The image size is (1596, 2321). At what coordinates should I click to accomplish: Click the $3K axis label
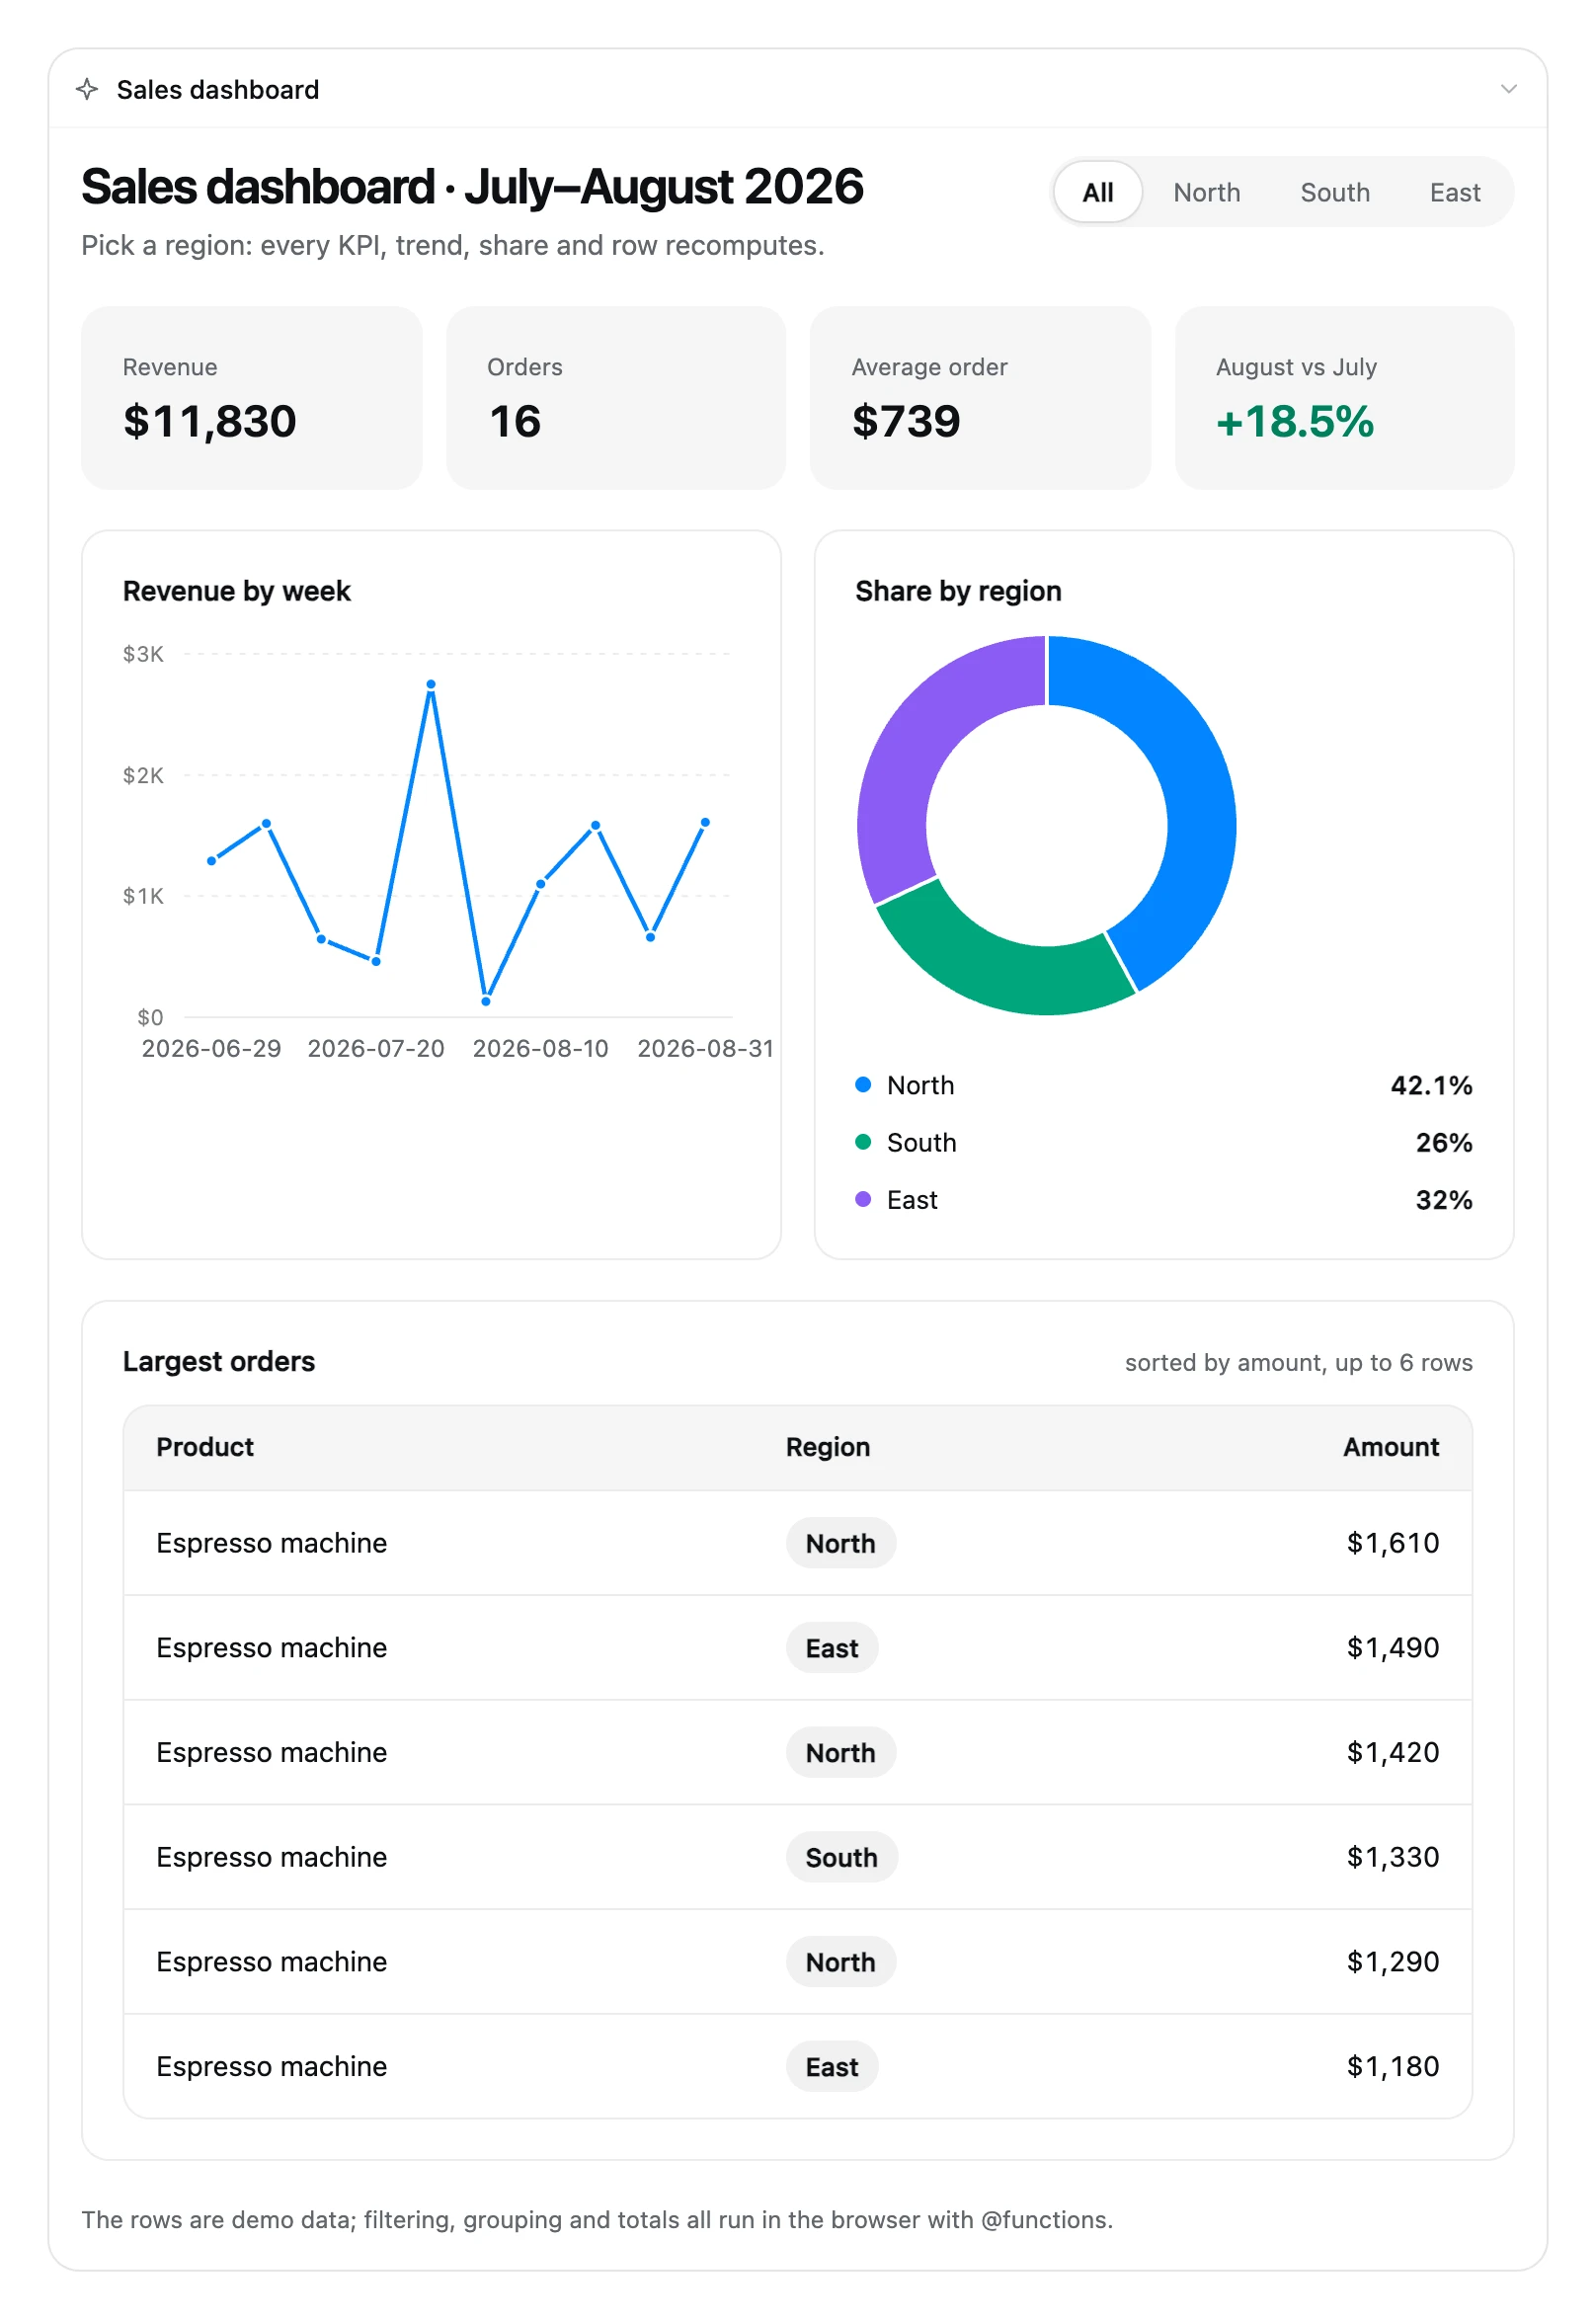coord(143,654)
